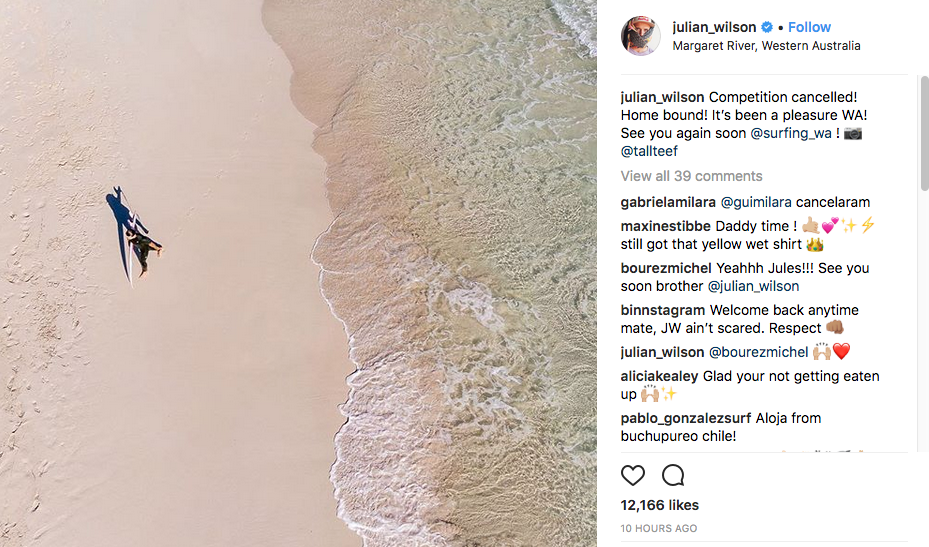Open julian_wilson profile picture avatar
This screenshot has width=929, height=547.
click(x=640, y=36)
